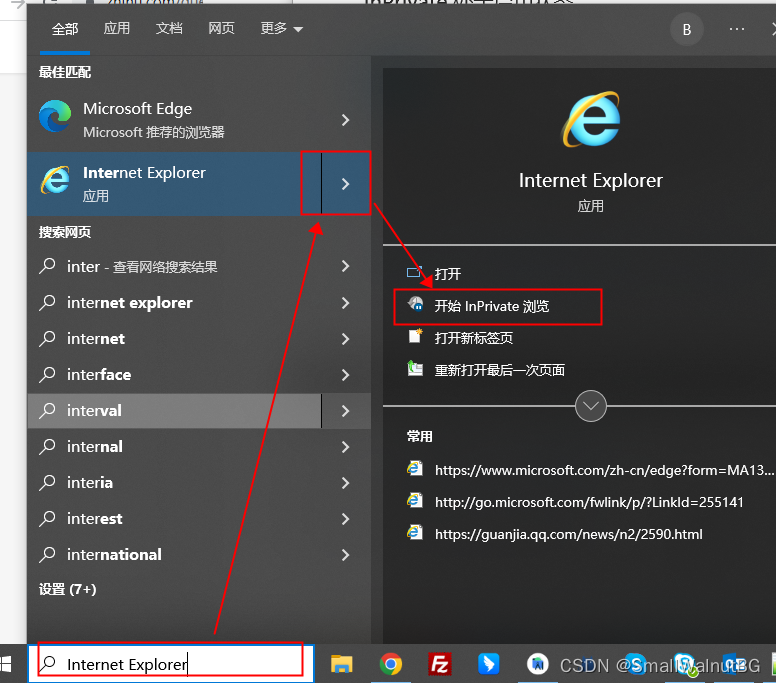Open chevron for 'interia' suggestion
Screen dimensions: 776x683
(345, 483)
